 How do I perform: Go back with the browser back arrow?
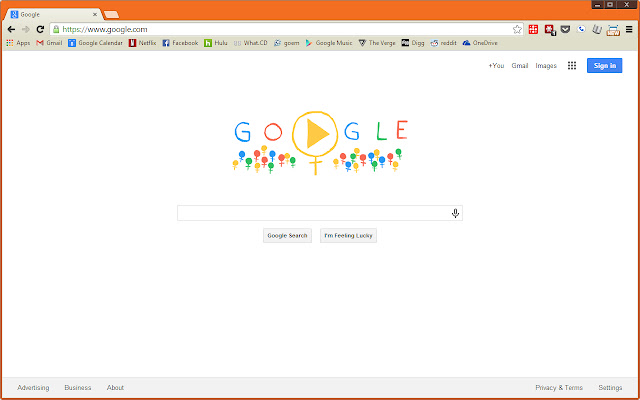[x=11, y=29]
